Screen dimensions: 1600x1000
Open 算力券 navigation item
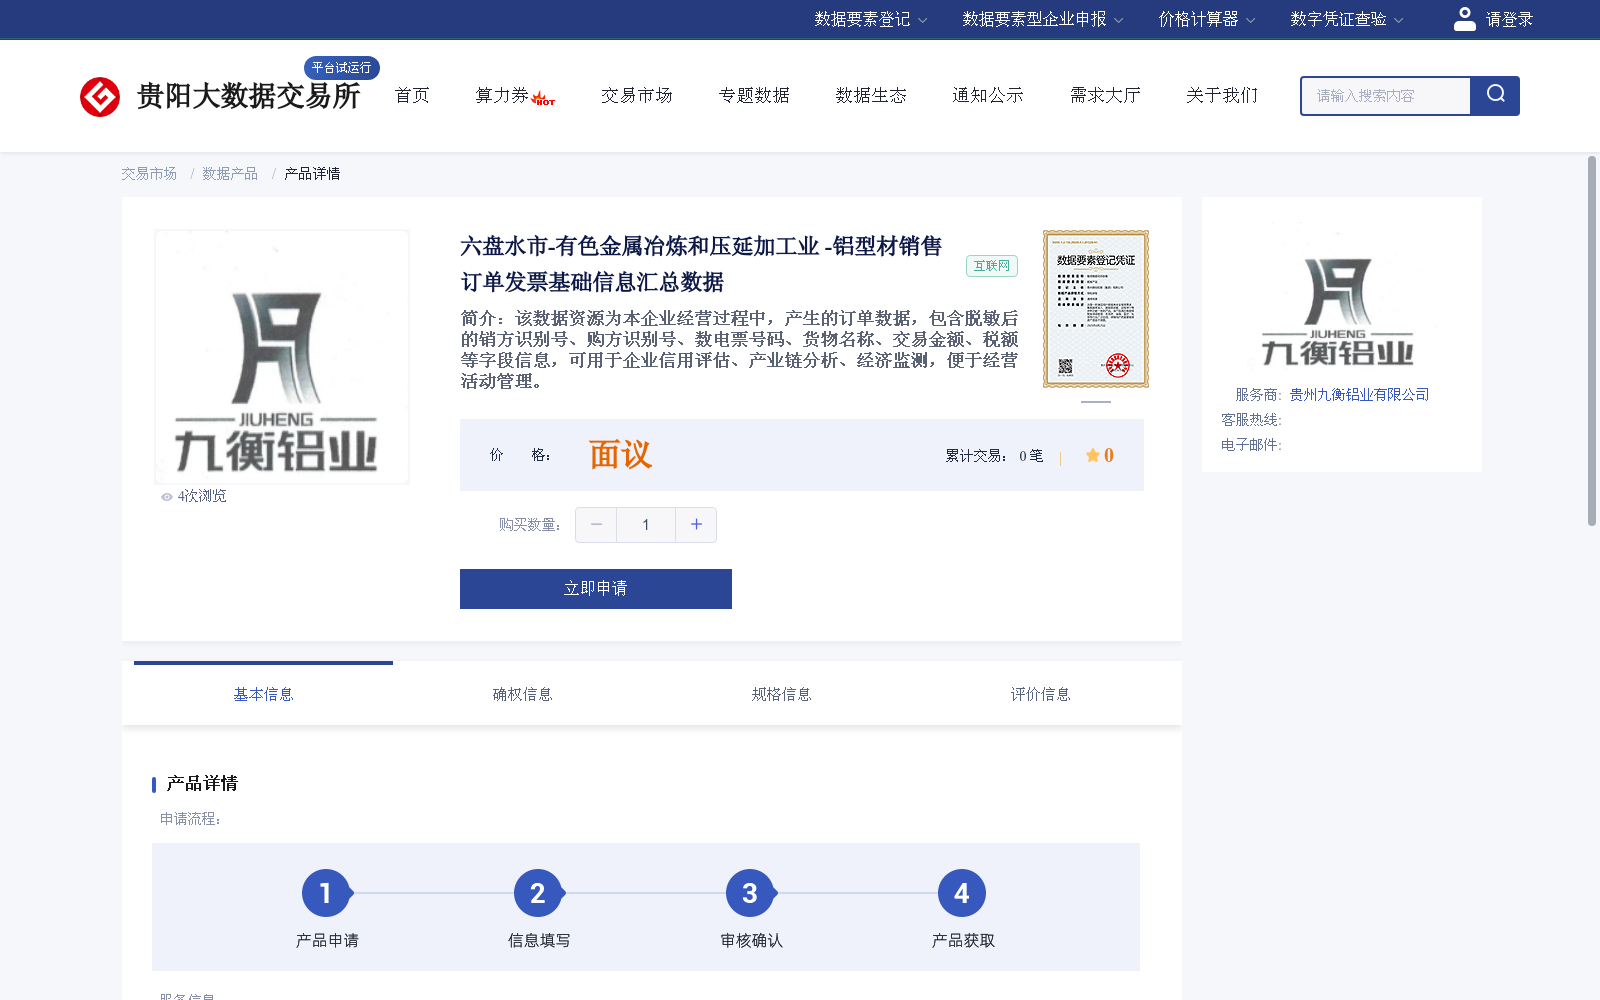[x=502, y=95]
